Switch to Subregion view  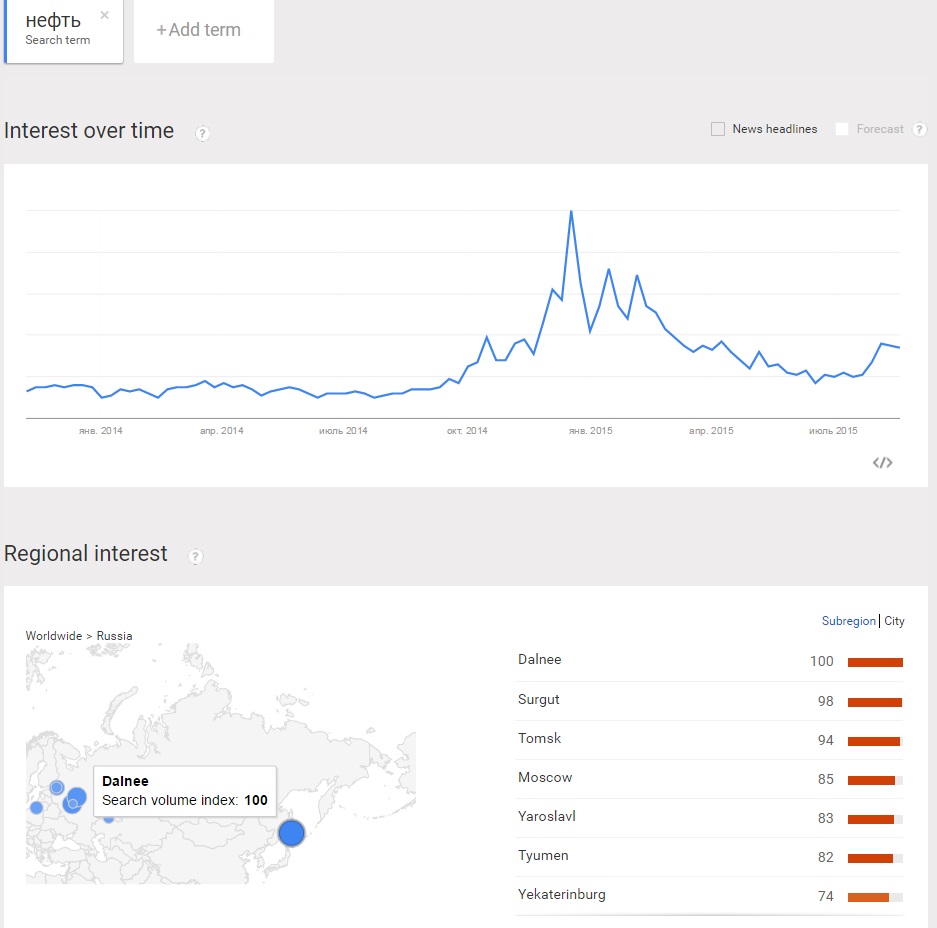[x=848, y=621]
